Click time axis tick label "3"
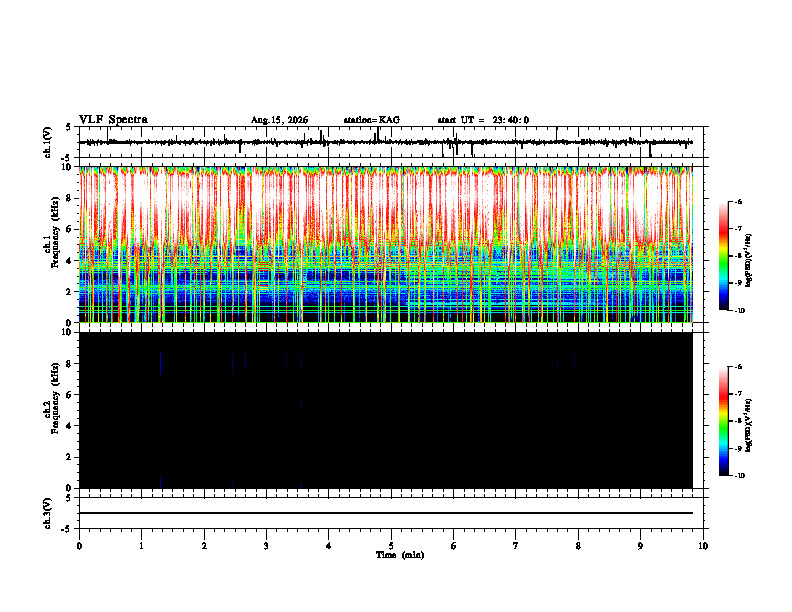This screenshot has height=612, width=792. click(266, 546)
